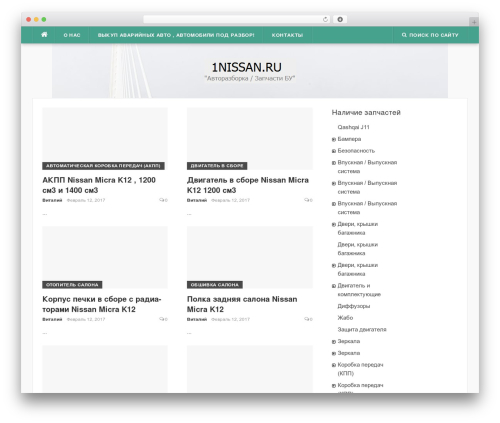Expand the 'Безопасность' category with plus icon

point(334,151)
